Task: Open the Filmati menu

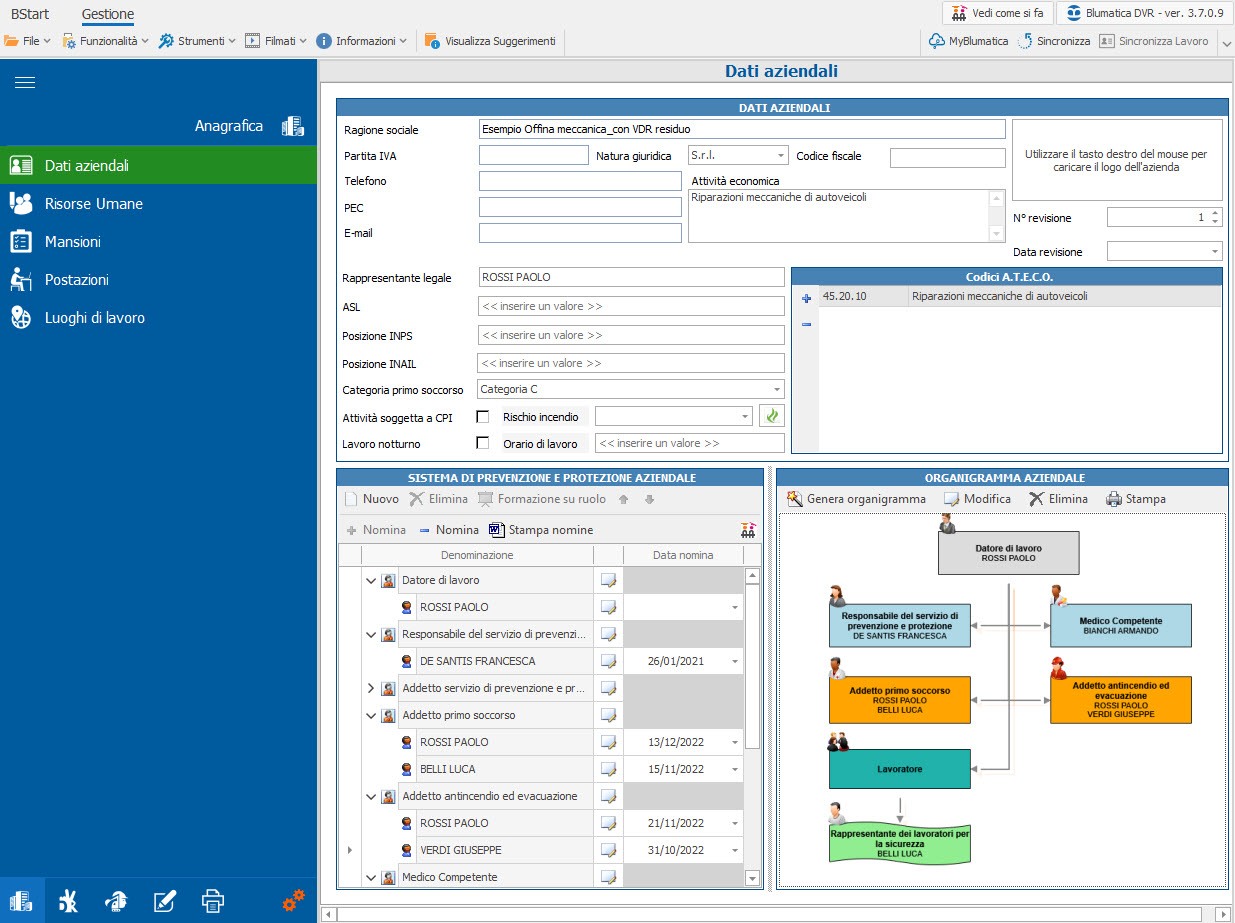Action: pyautogui.click(x=277, y=41)
